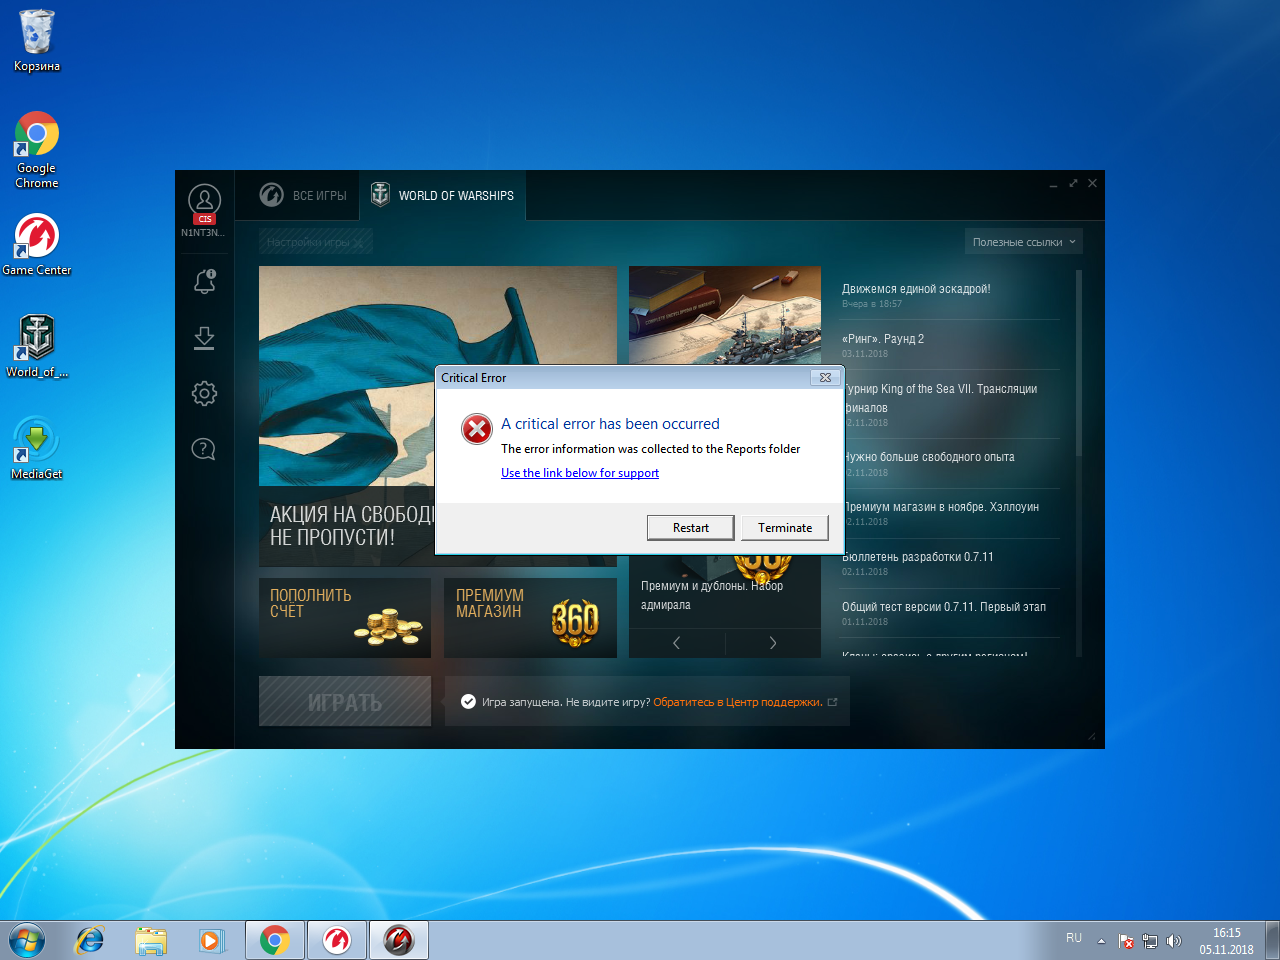Launch Internet Explorer from taskbar
Image resolution: width=1280 pixels, height=960 pixels.
point(90,940)
